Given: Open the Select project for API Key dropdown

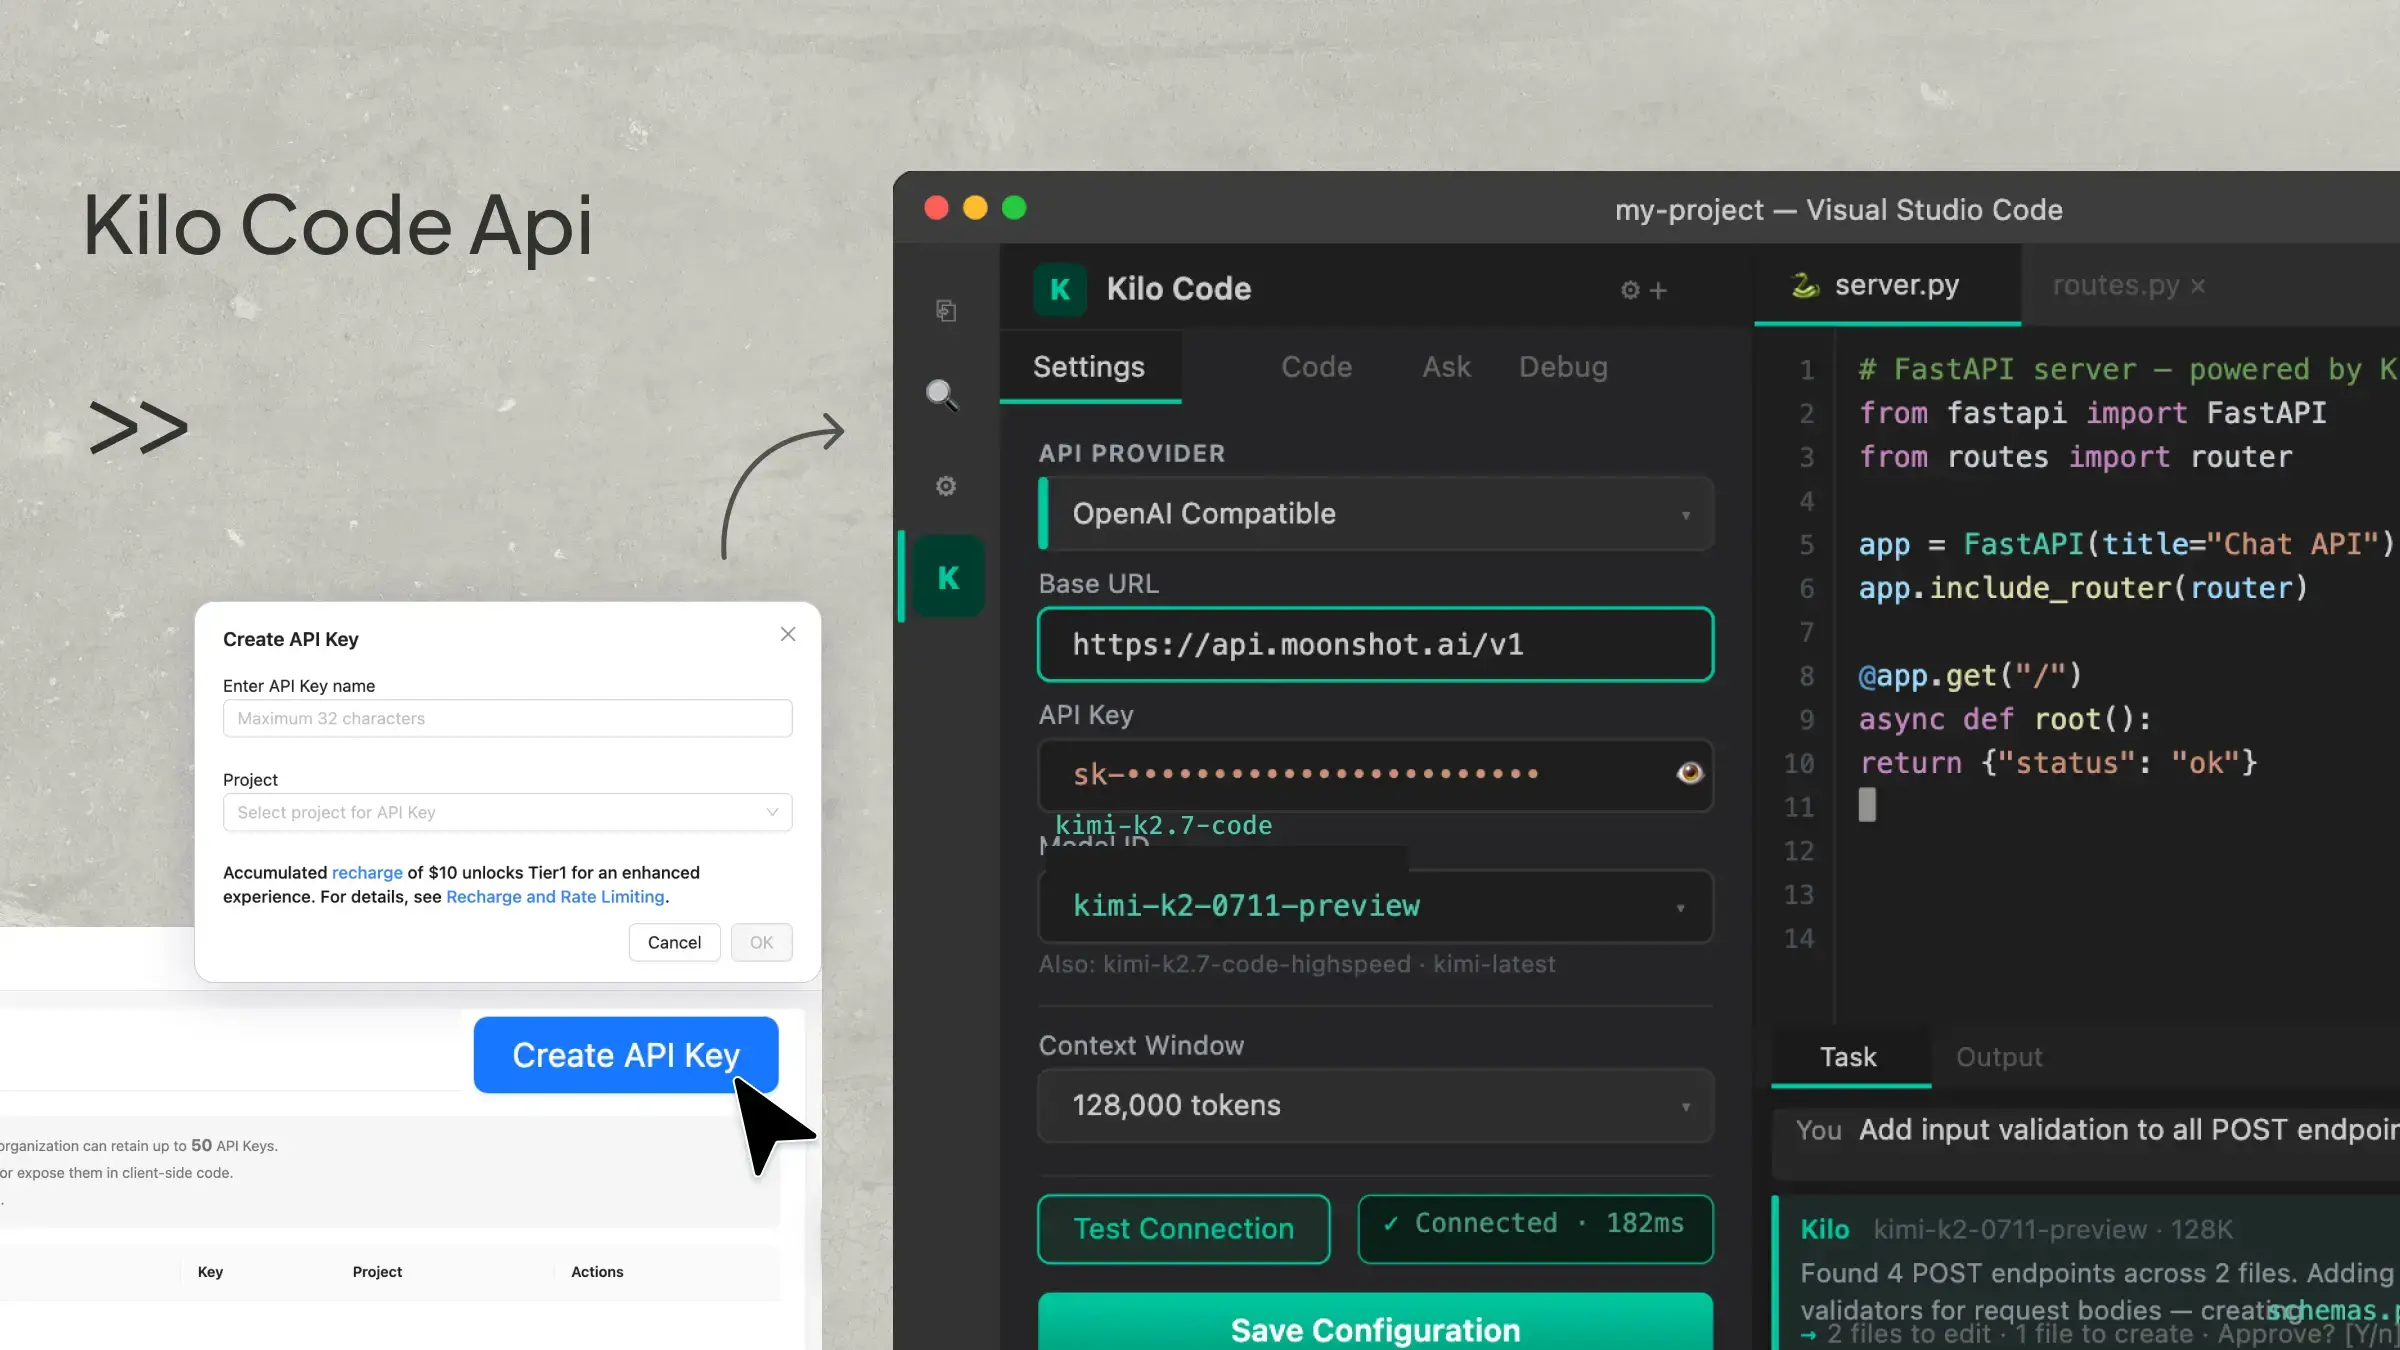Looking at the screenshot, I should [x=508, y=812].
